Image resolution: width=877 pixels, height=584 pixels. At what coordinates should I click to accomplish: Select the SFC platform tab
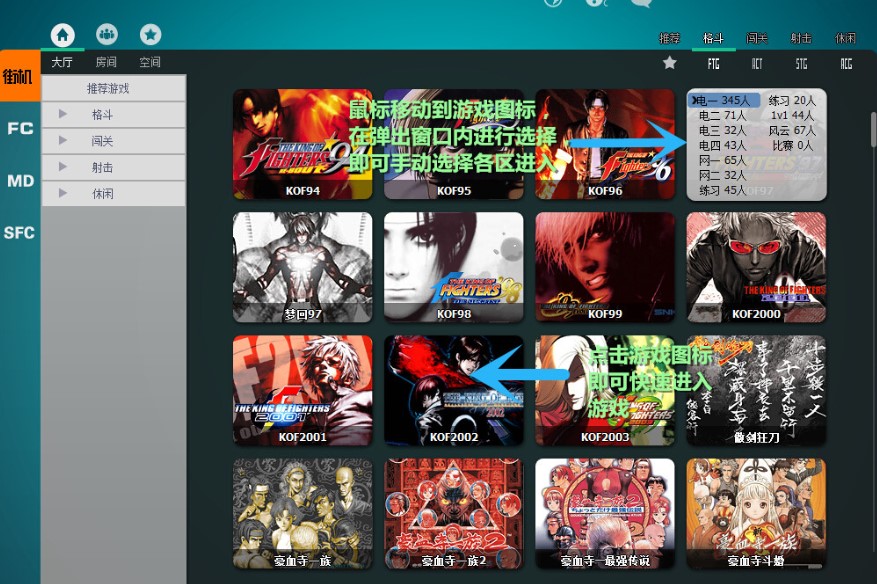click(19, 232)
